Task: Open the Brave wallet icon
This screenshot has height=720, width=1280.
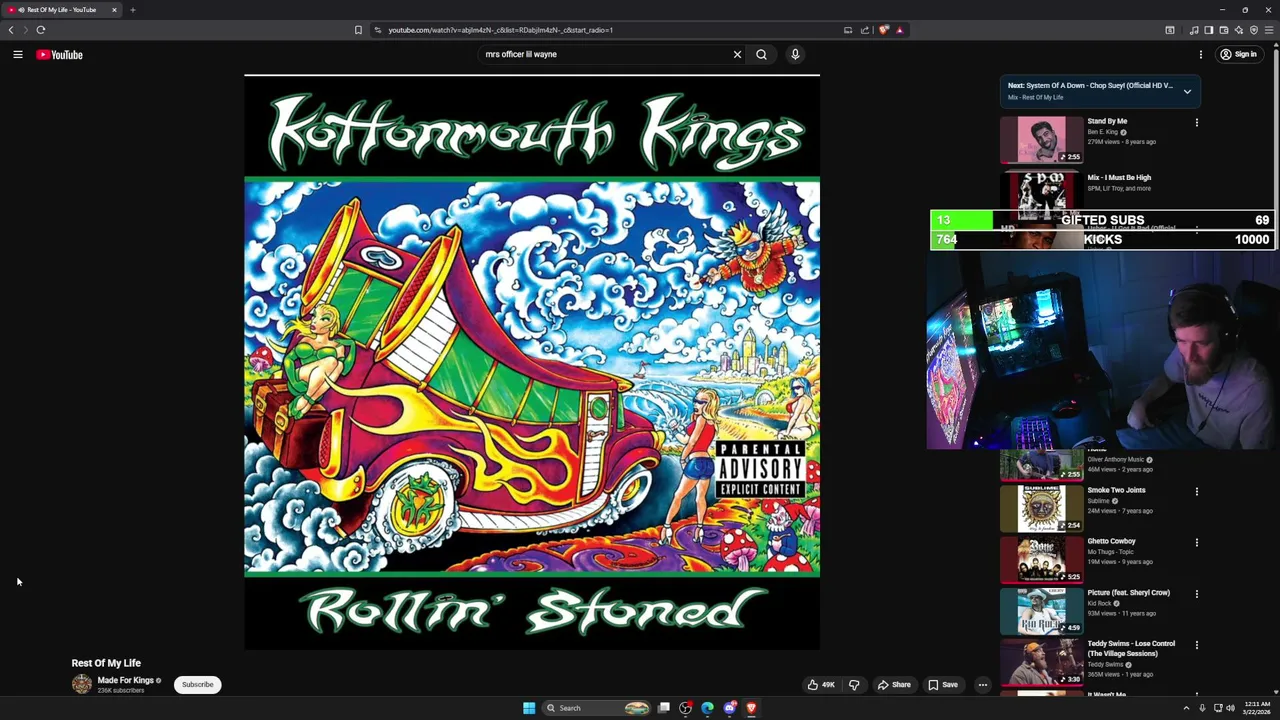Action: coord(1223,30)
